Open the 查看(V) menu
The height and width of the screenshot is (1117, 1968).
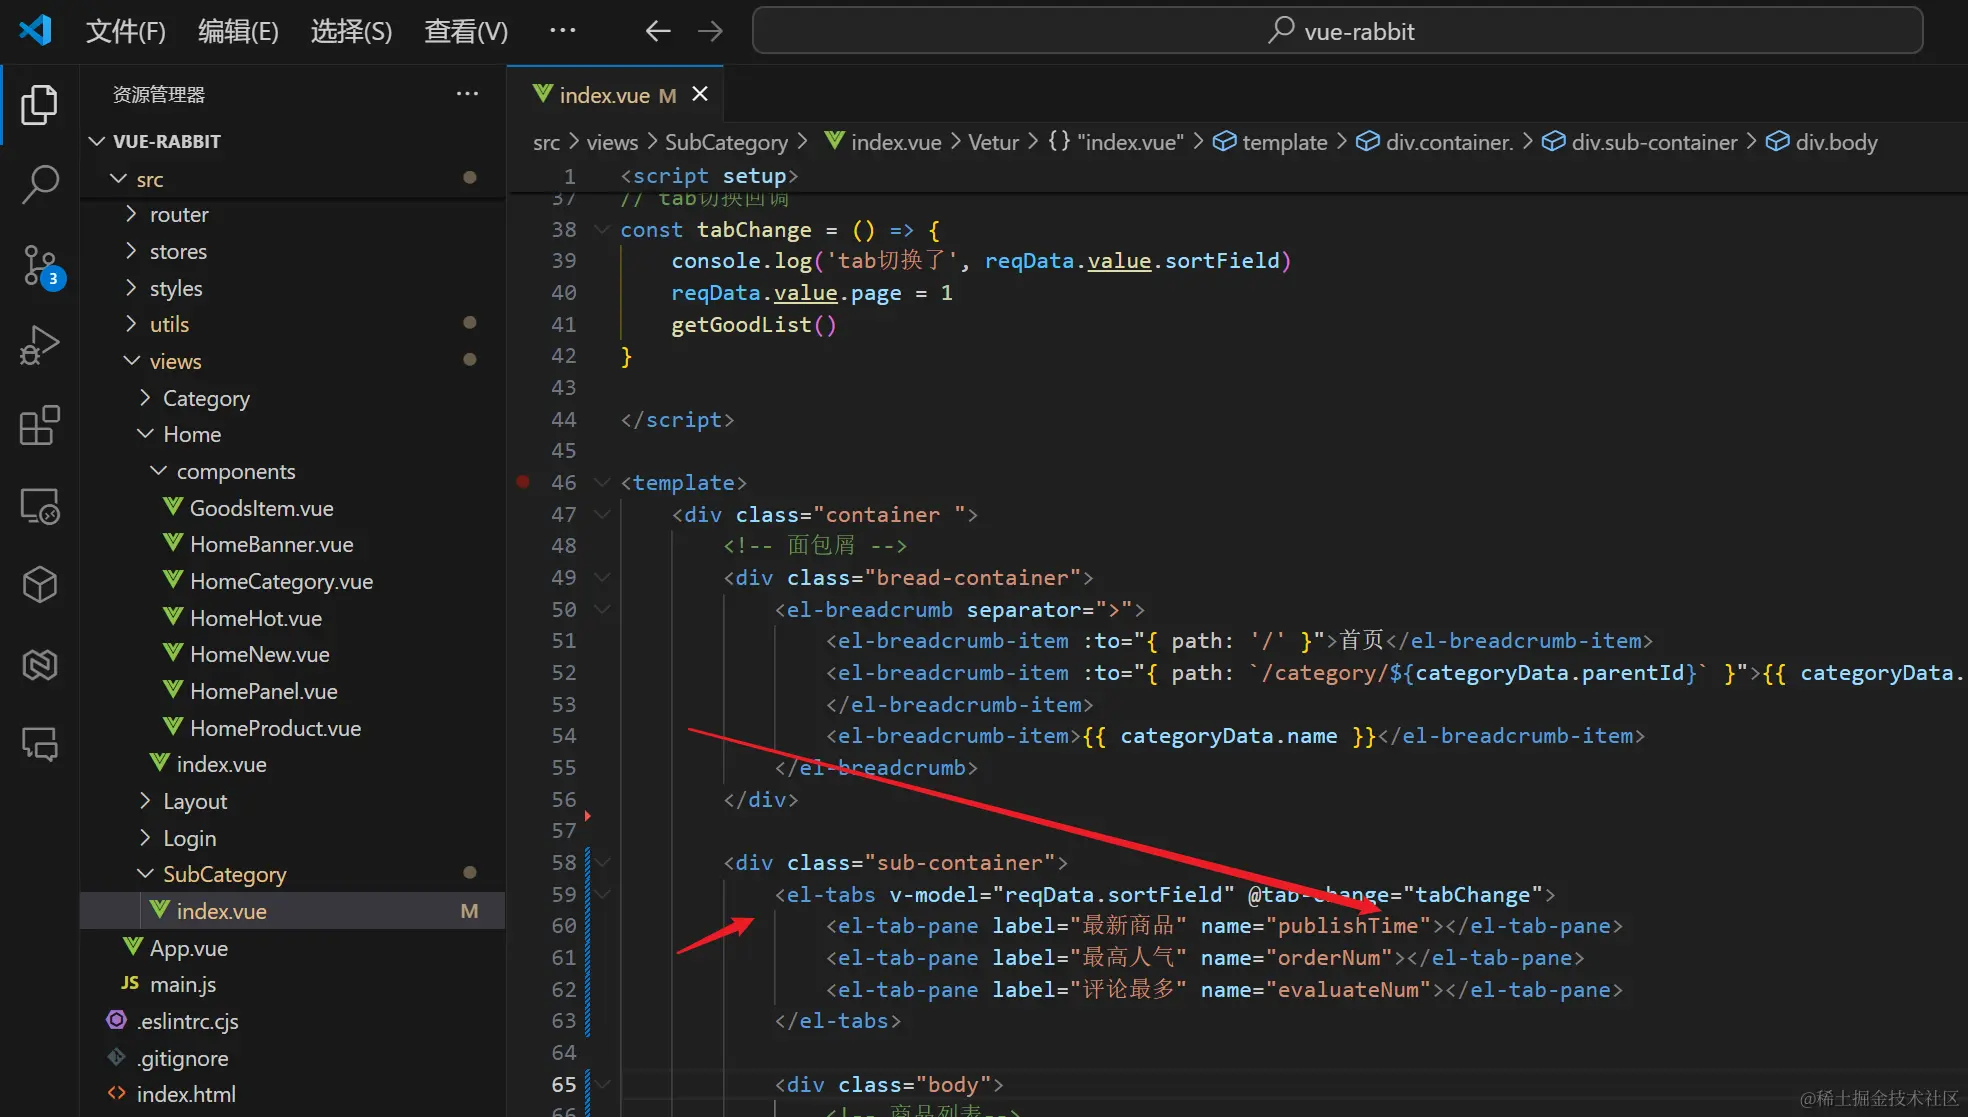466,31
